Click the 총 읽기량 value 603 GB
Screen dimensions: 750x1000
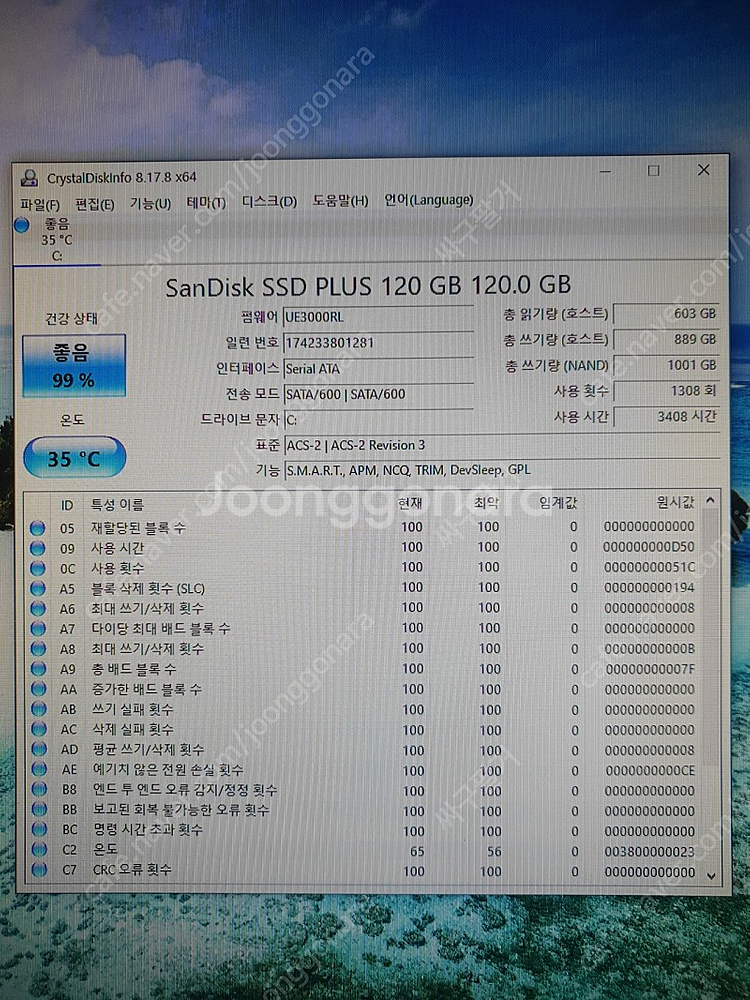point(666,314)
